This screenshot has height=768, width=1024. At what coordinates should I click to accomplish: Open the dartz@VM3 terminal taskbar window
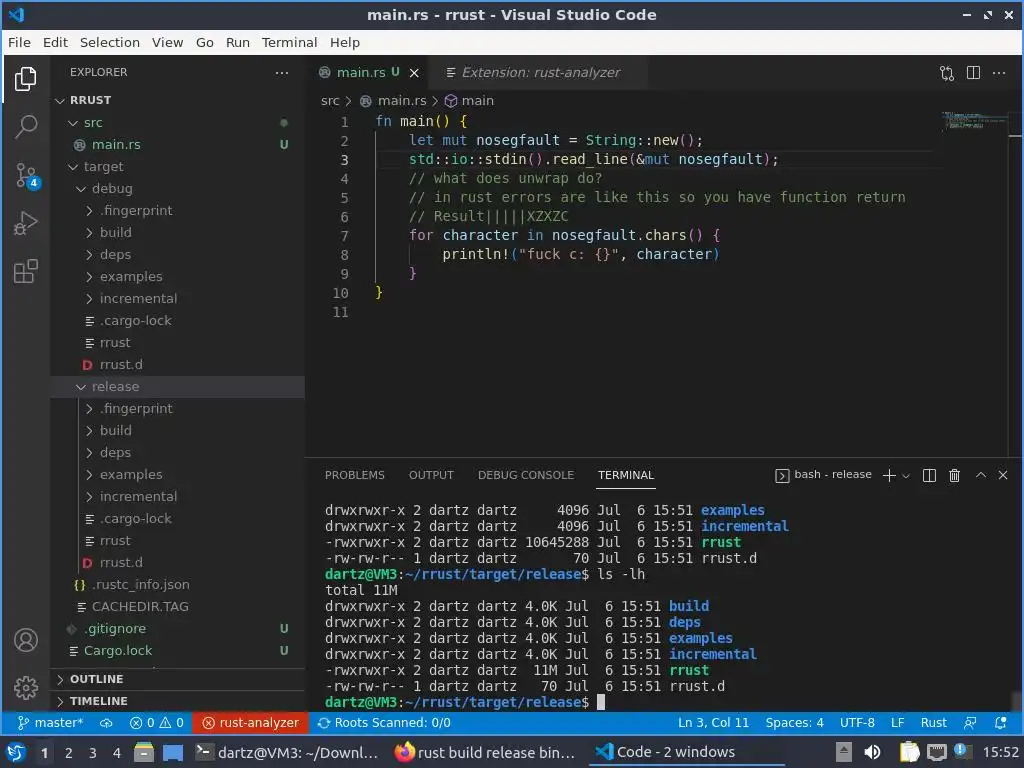(x=287, y=753)
